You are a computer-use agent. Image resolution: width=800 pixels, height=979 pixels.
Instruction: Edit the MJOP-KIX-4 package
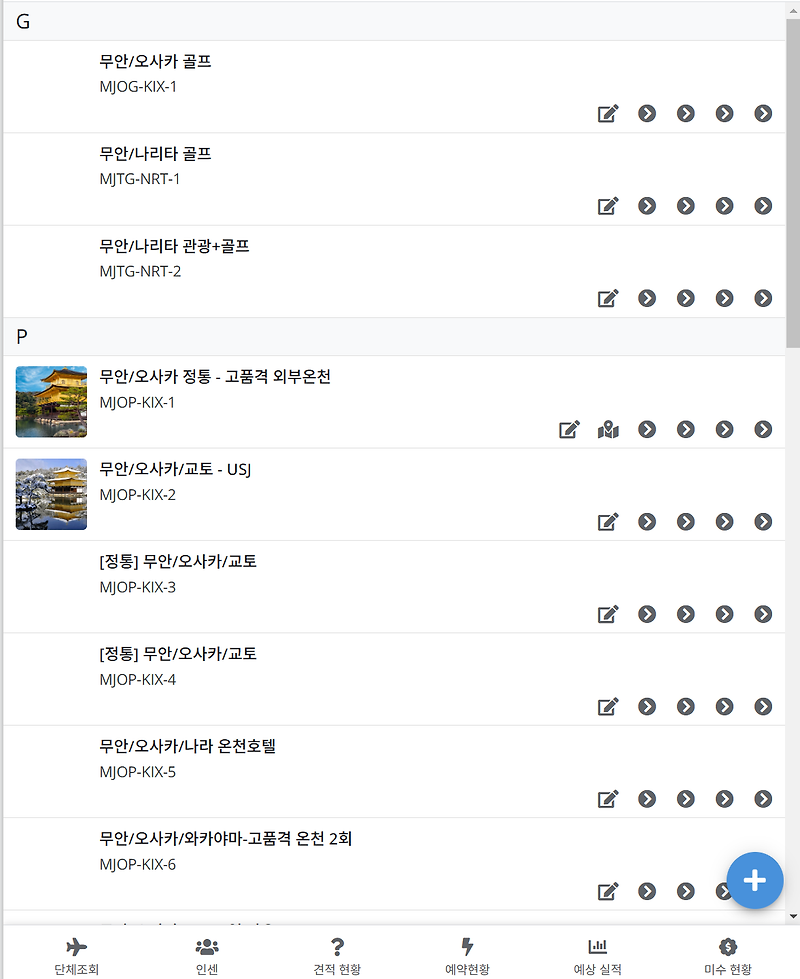tap(608, 707)
